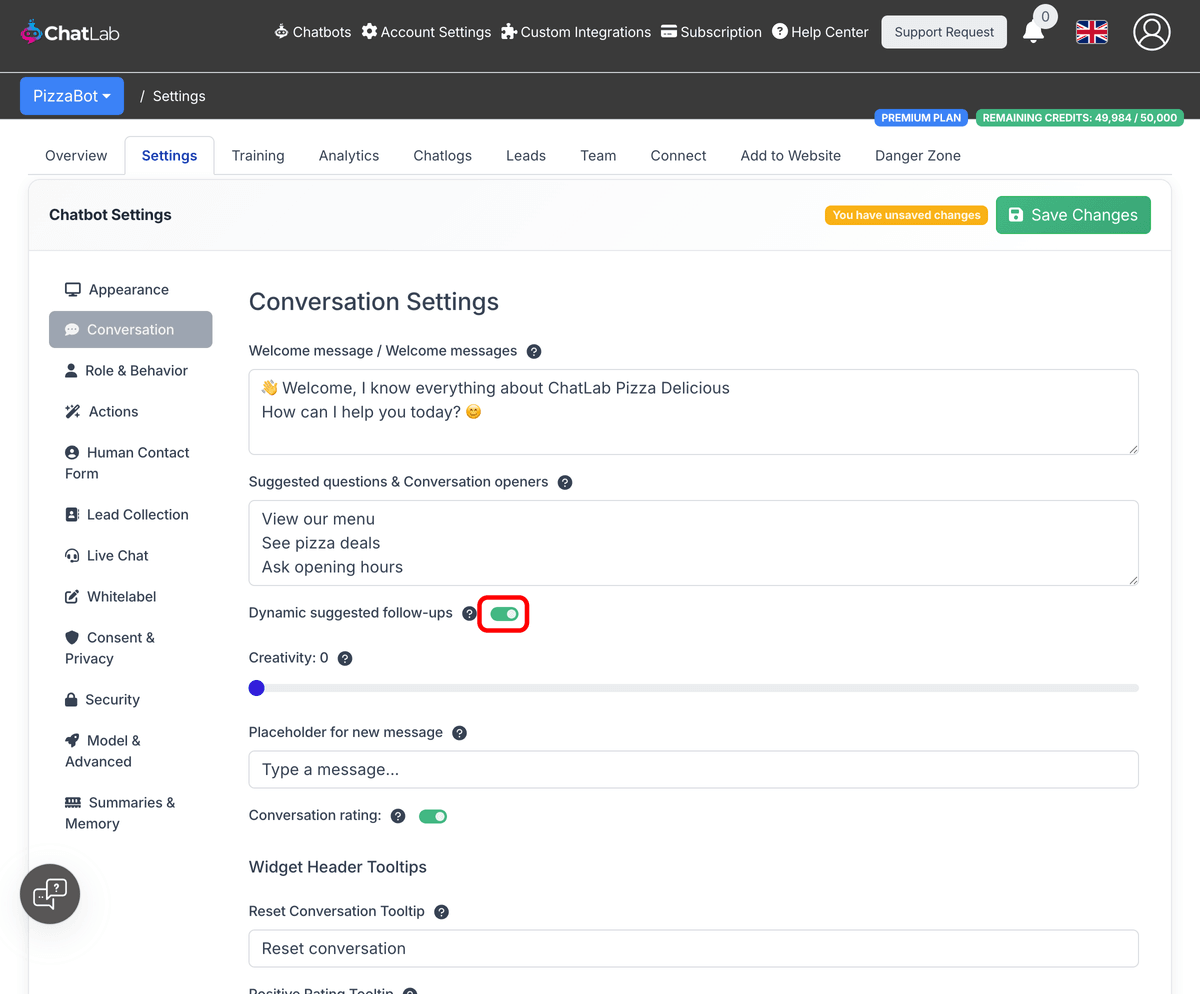Open a Support Request
Screen dimensions: 1200x994
pyautogui.click(x=943, y=31)
